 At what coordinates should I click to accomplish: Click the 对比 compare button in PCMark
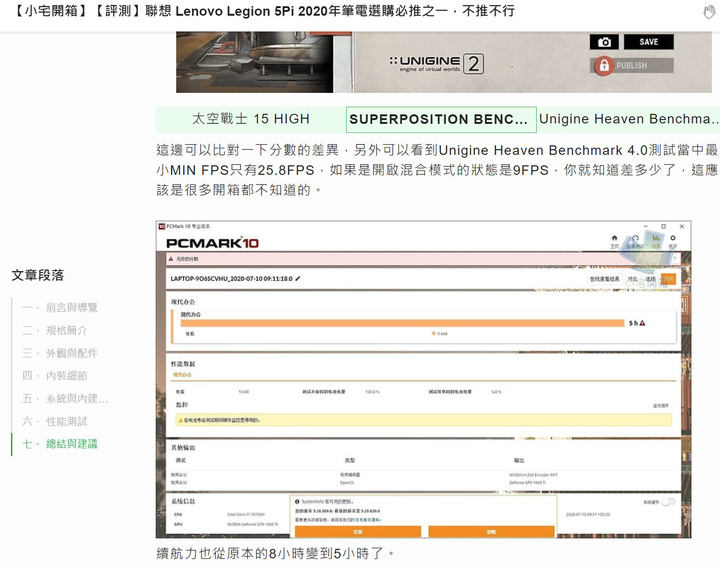click(x=633, y=279)
